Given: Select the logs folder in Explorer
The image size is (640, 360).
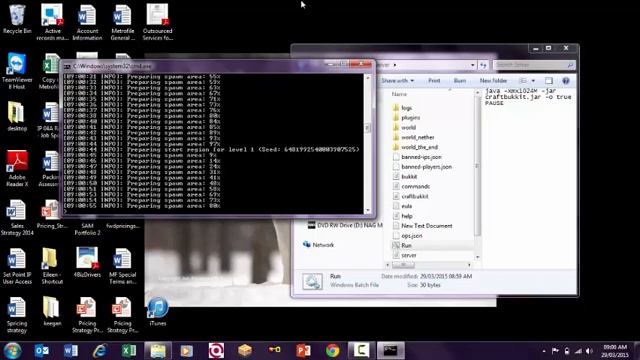Looking at the screenshot, I should (402, 108).
